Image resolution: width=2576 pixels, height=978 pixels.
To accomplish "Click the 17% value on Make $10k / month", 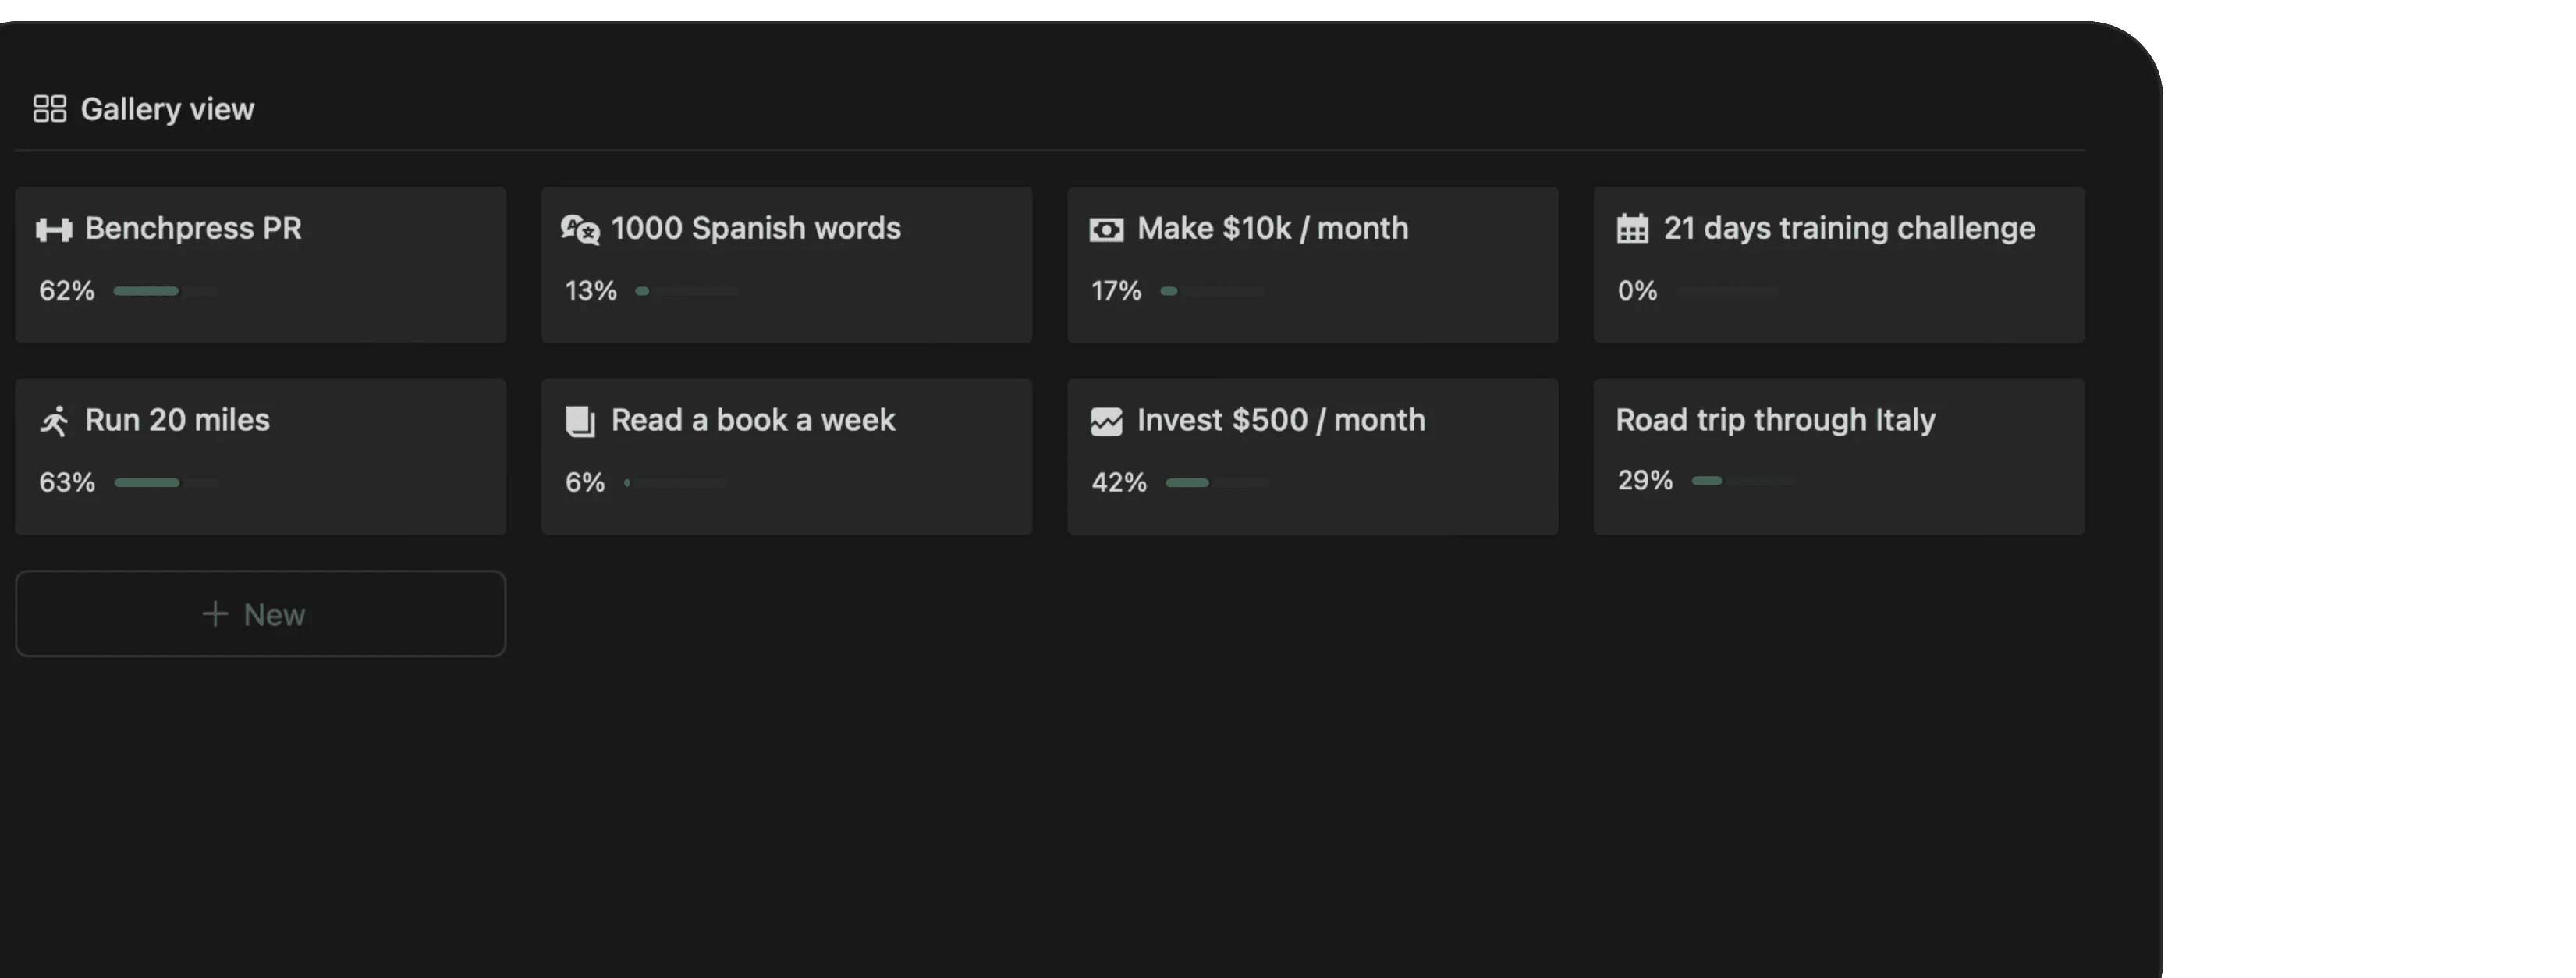I will click(1116, 291).
